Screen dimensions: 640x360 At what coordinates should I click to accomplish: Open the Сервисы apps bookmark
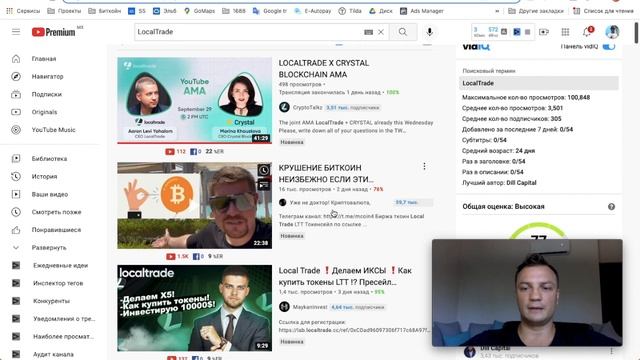[x=23, y=11]
